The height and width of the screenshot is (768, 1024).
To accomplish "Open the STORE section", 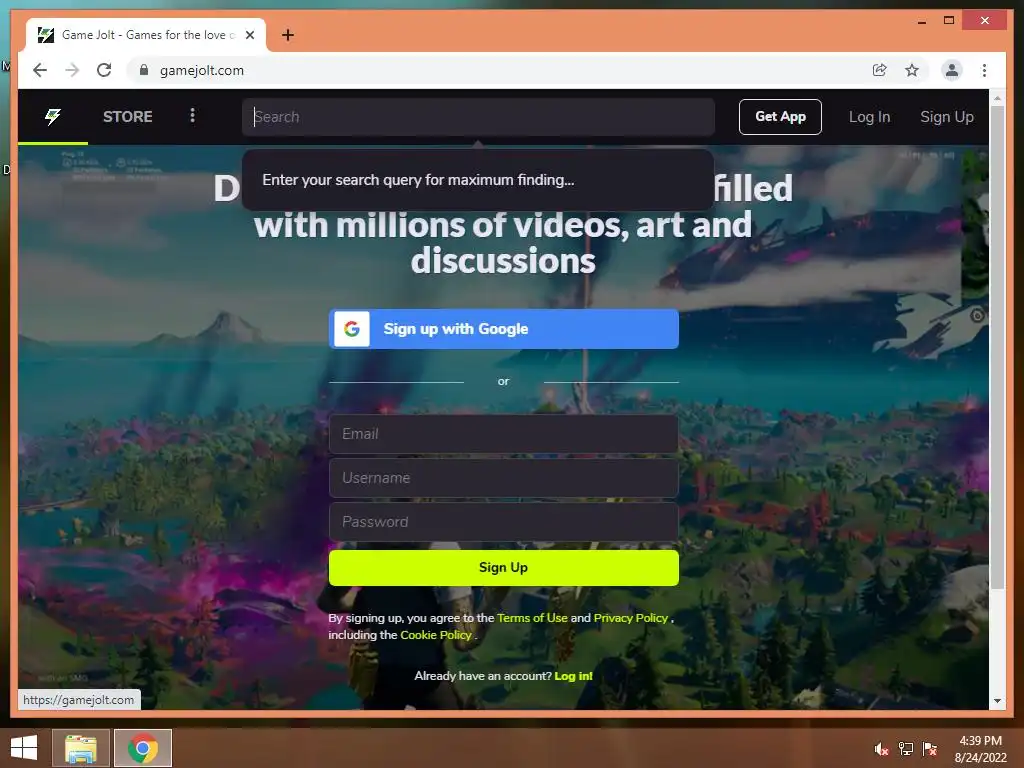I will coord(127,116).
